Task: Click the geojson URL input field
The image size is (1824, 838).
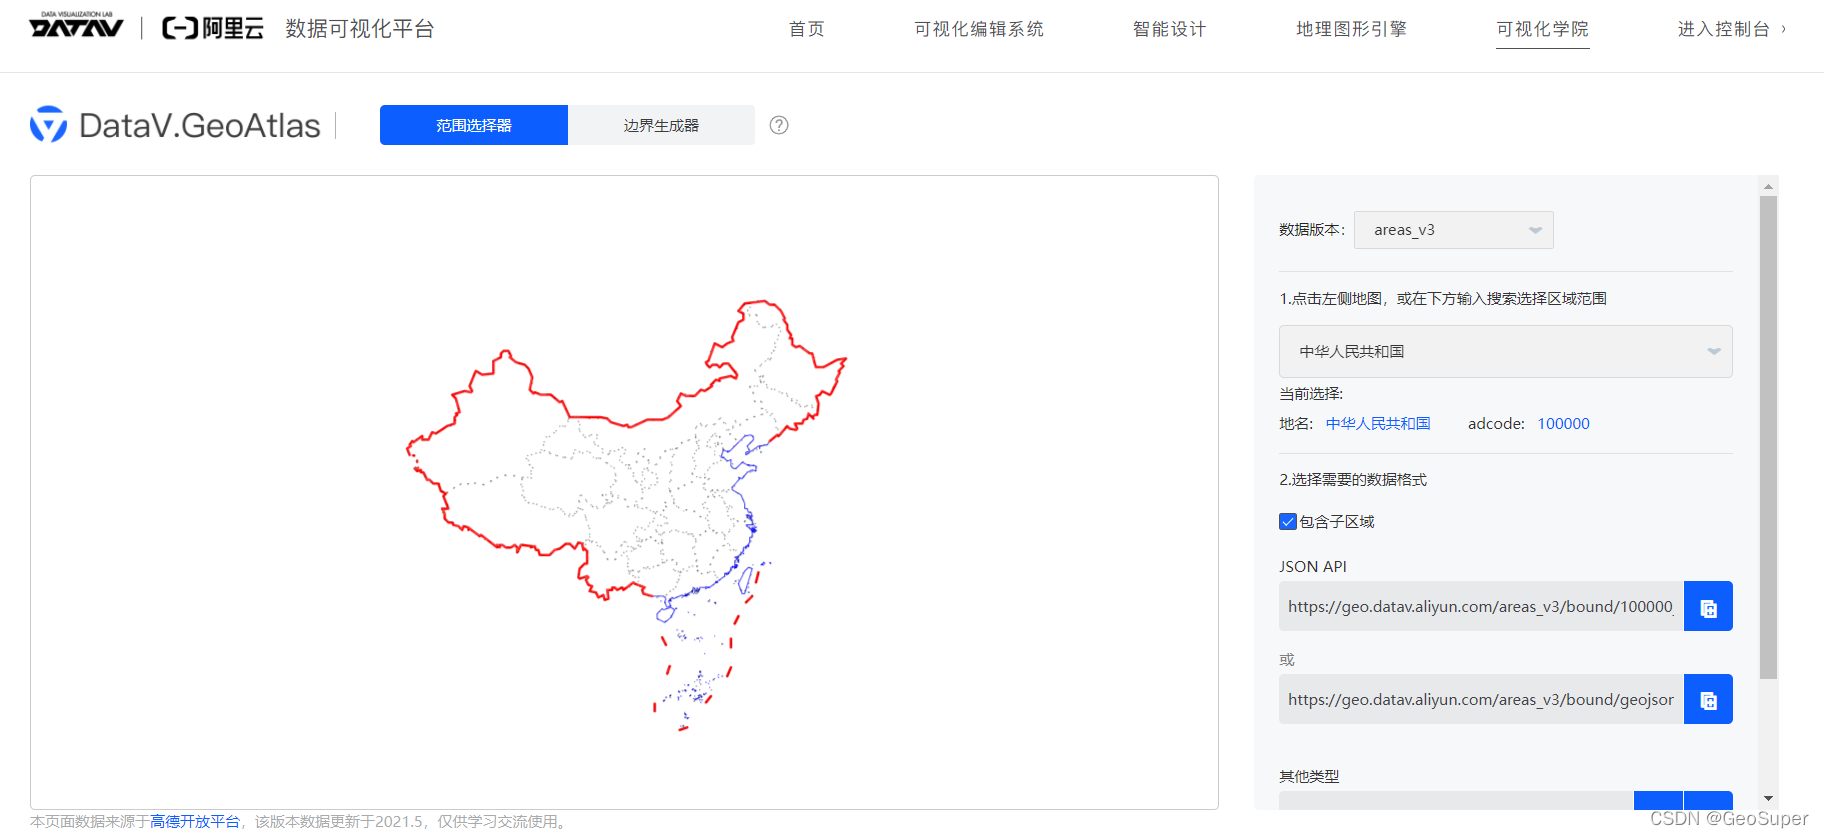Action: click(1481, 699)
